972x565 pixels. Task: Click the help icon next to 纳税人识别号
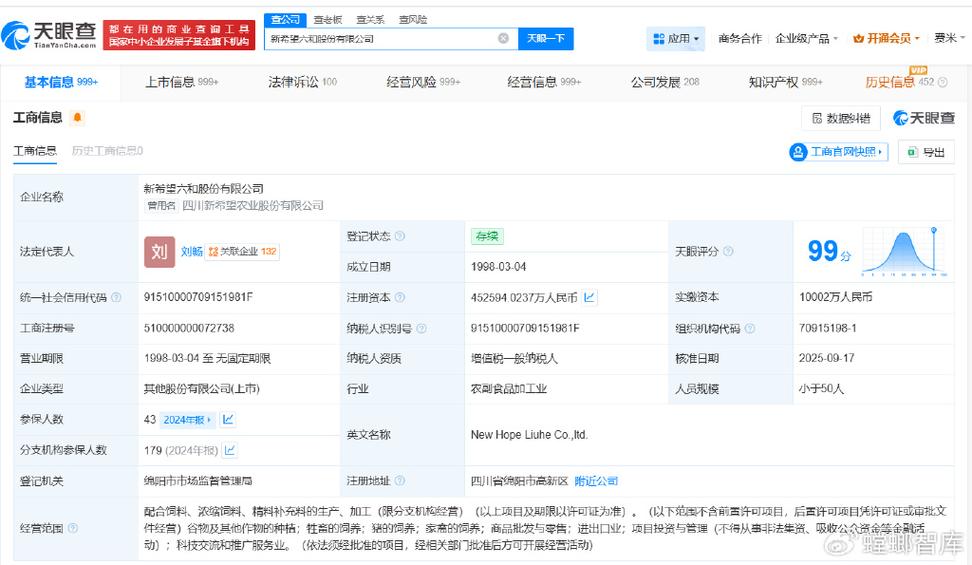pos(422,329)
